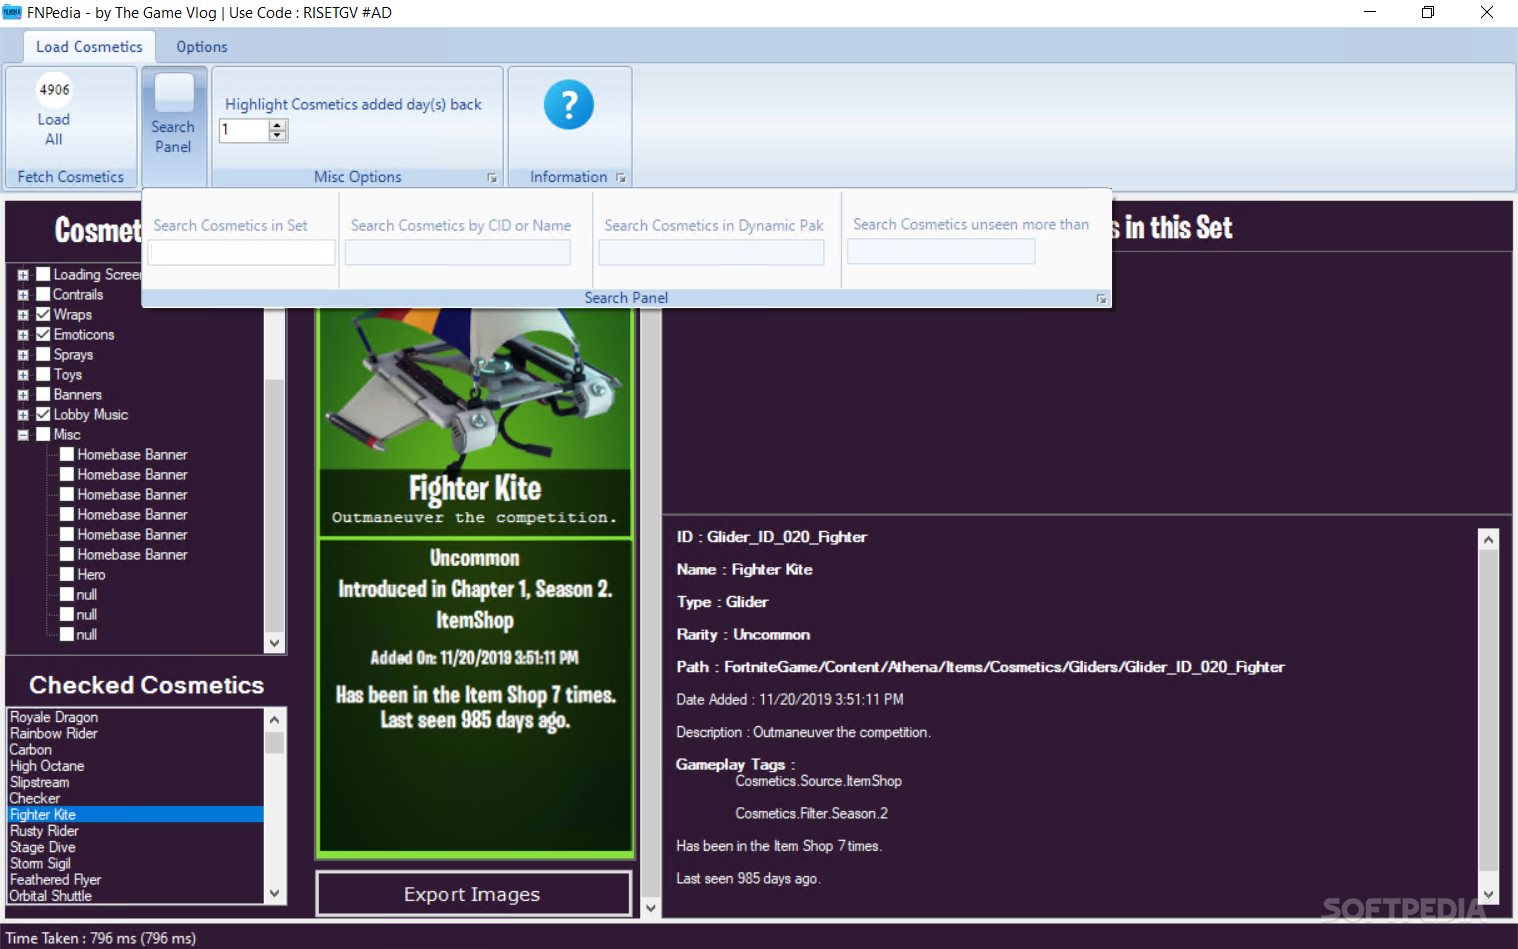
Task: Check the Toys checkbox
Action: (43, 374)
